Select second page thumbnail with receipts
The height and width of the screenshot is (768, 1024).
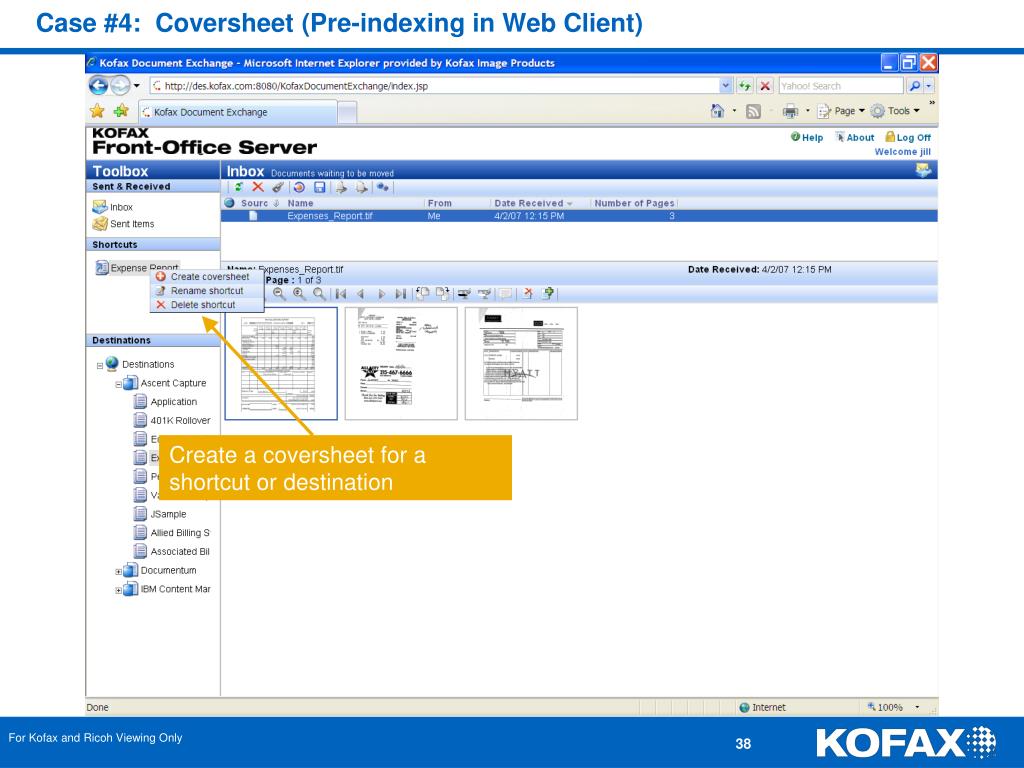click(401, 364)
